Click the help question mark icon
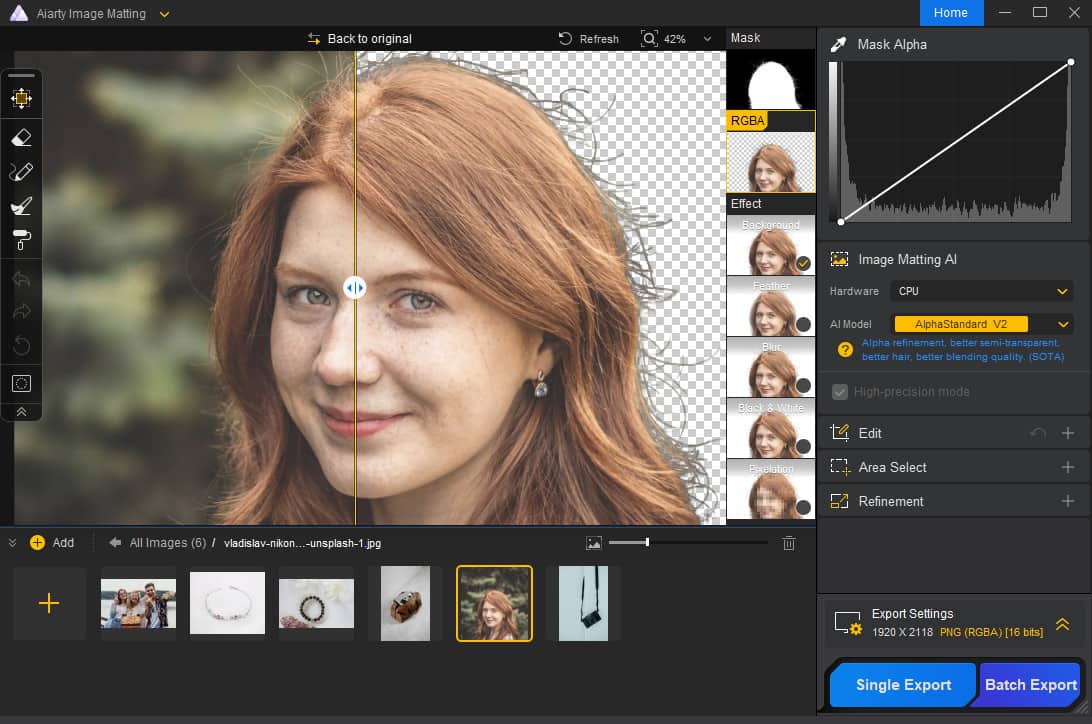Image resolution: width=1092 pixels, height=724 pixels. click(x=845, y=350)
